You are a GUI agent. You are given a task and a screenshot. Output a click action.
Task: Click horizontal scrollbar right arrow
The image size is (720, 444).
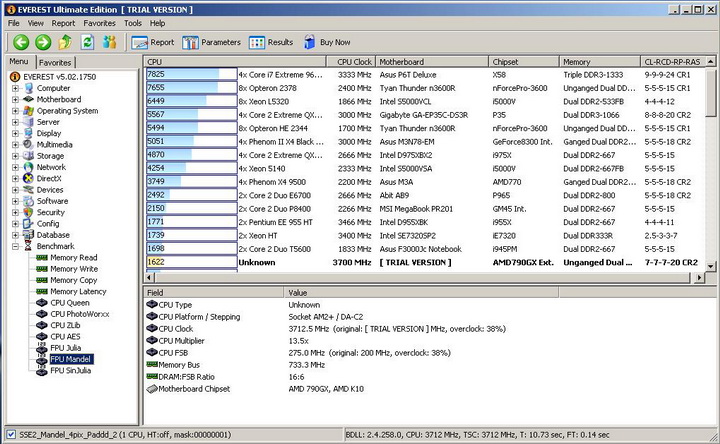[699, 277]
